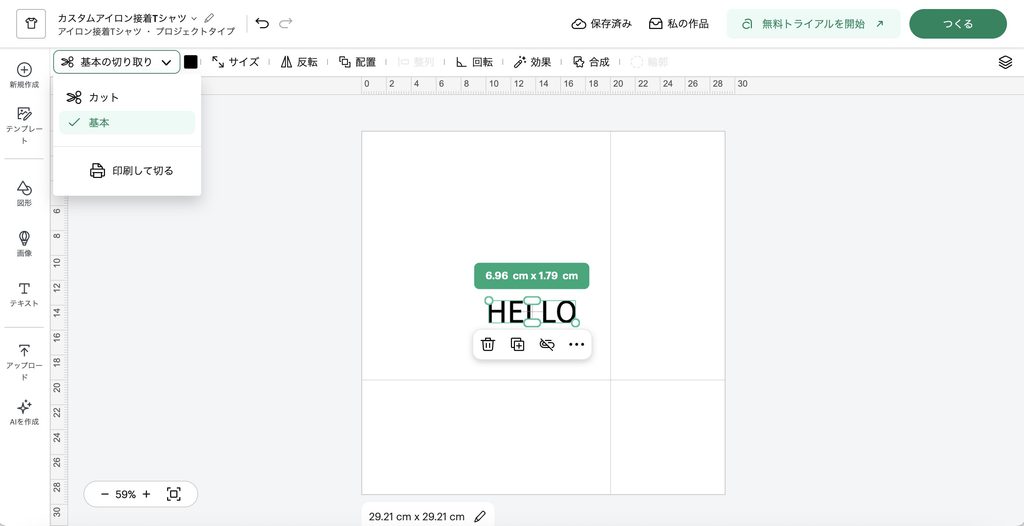Toggle visibility with crossed-eye icon
Viewport: 1024px width, 526px height.
coord(547,344)
